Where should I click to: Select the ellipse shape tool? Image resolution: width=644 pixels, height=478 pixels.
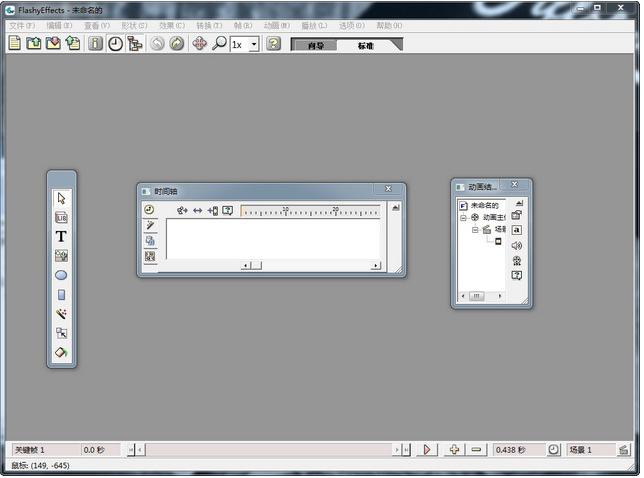pos(61,275)
